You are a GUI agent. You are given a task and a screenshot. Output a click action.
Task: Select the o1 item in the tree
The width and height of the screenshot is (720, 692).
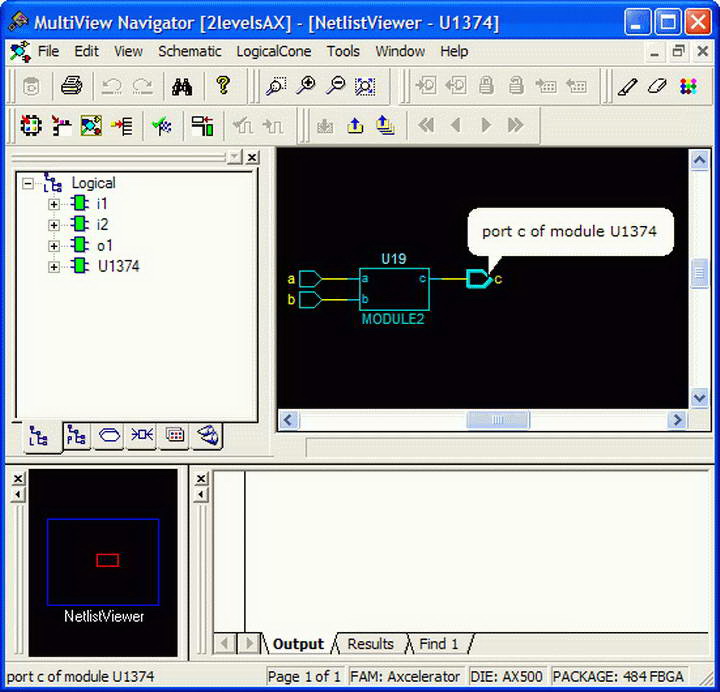(104, 246)
